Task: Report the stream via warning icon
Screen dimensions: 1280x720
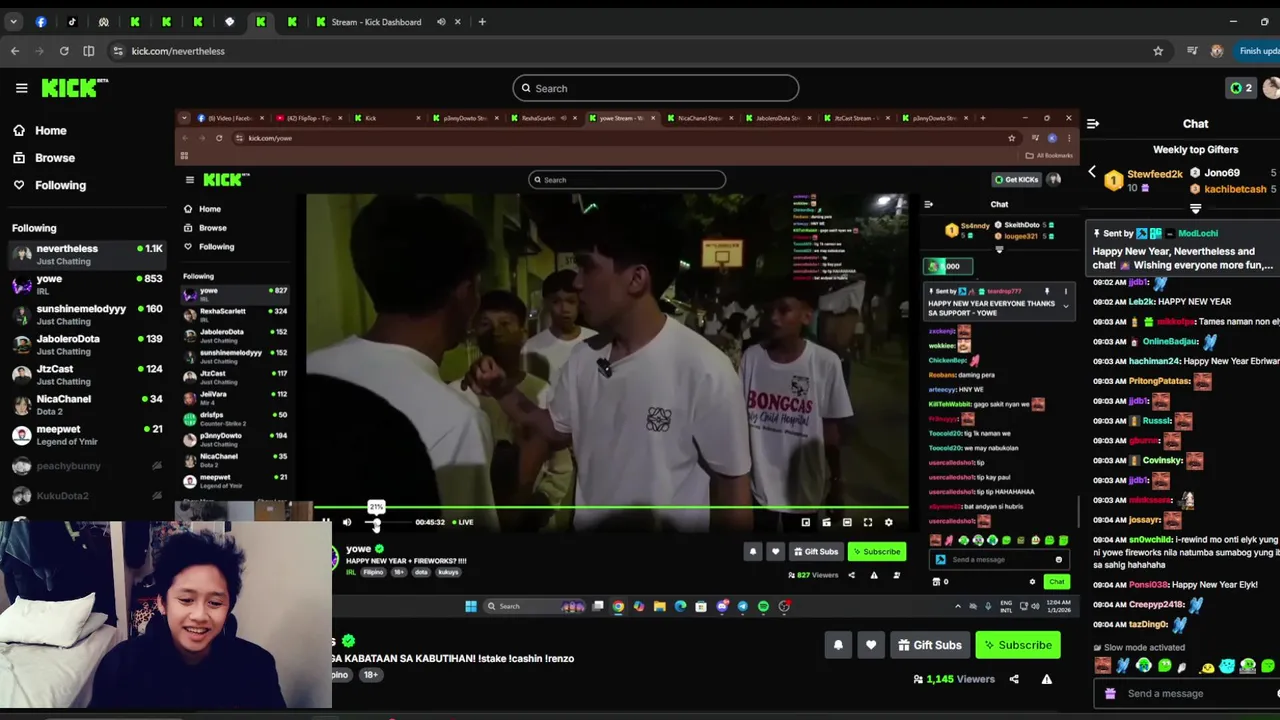Action: pos(1047,679)
